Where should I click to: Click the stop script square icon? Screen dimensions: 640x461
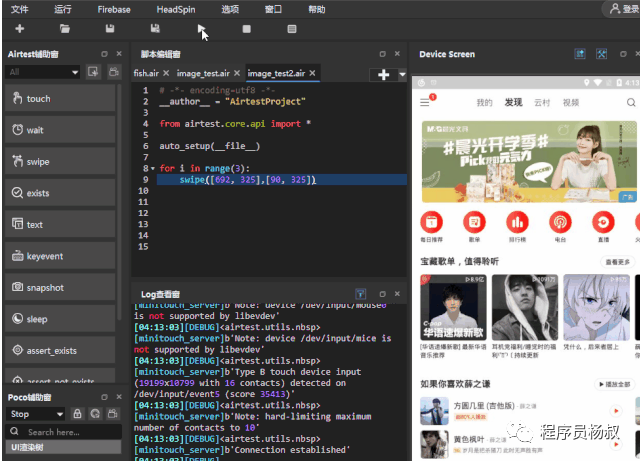click(247, 30)
